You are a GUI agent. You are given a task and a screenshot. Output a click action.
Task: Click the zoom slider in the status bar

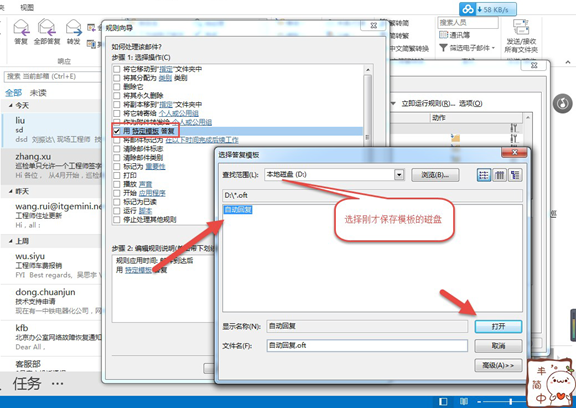click(511, 401)
